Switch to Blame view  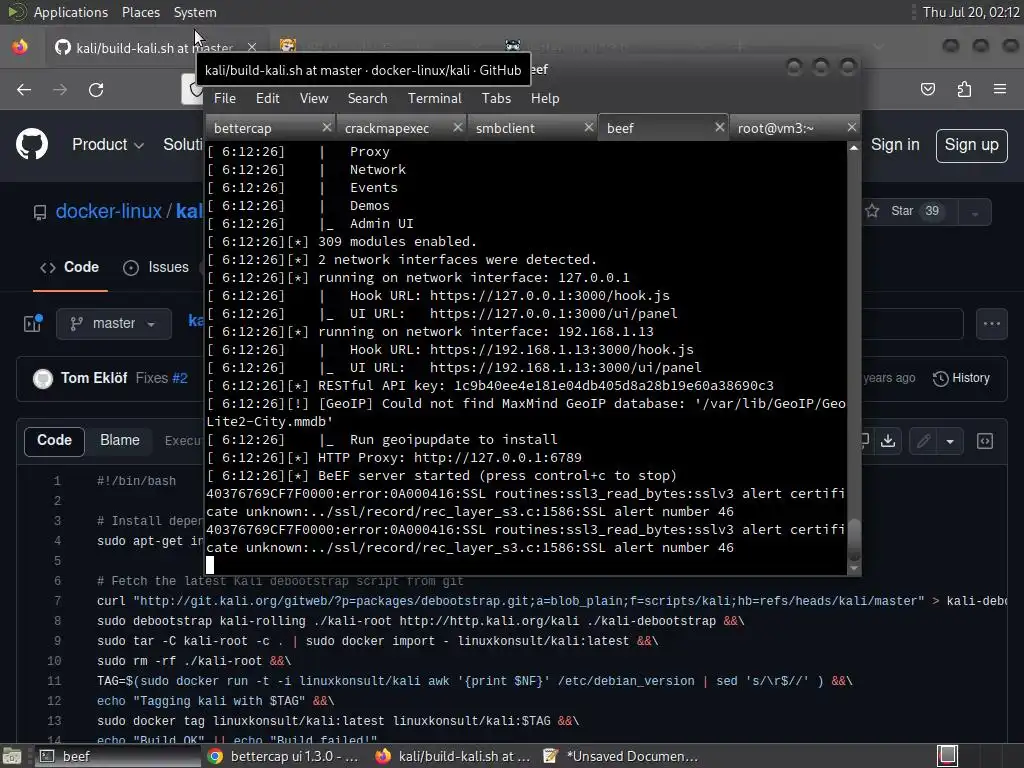click(x=120, y=440)
